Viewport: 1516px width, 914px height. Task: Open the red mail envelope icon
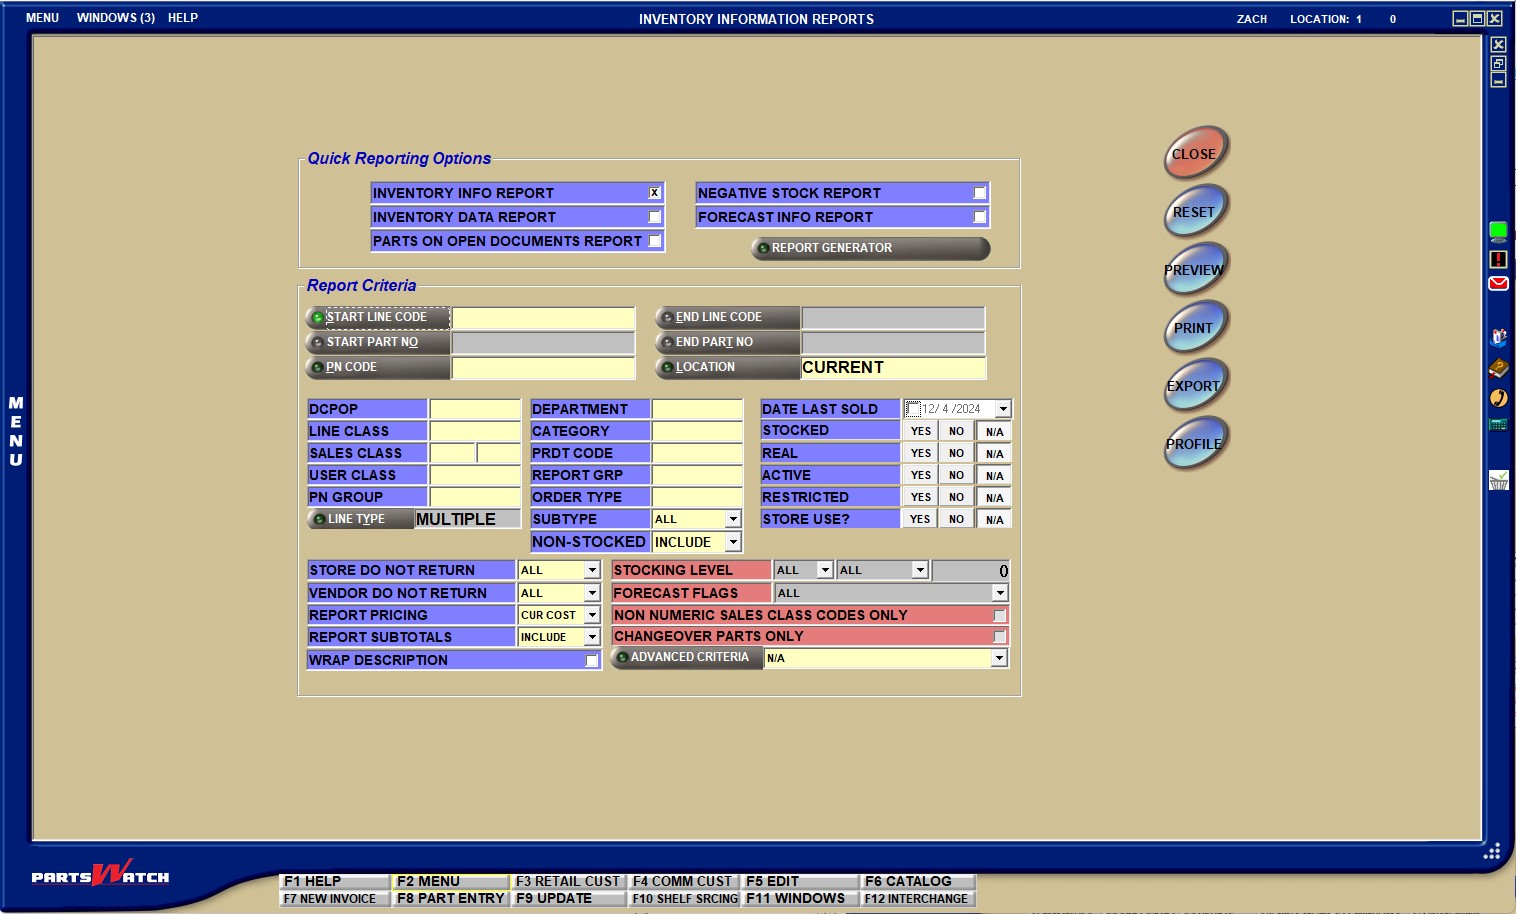point(1498,284)
